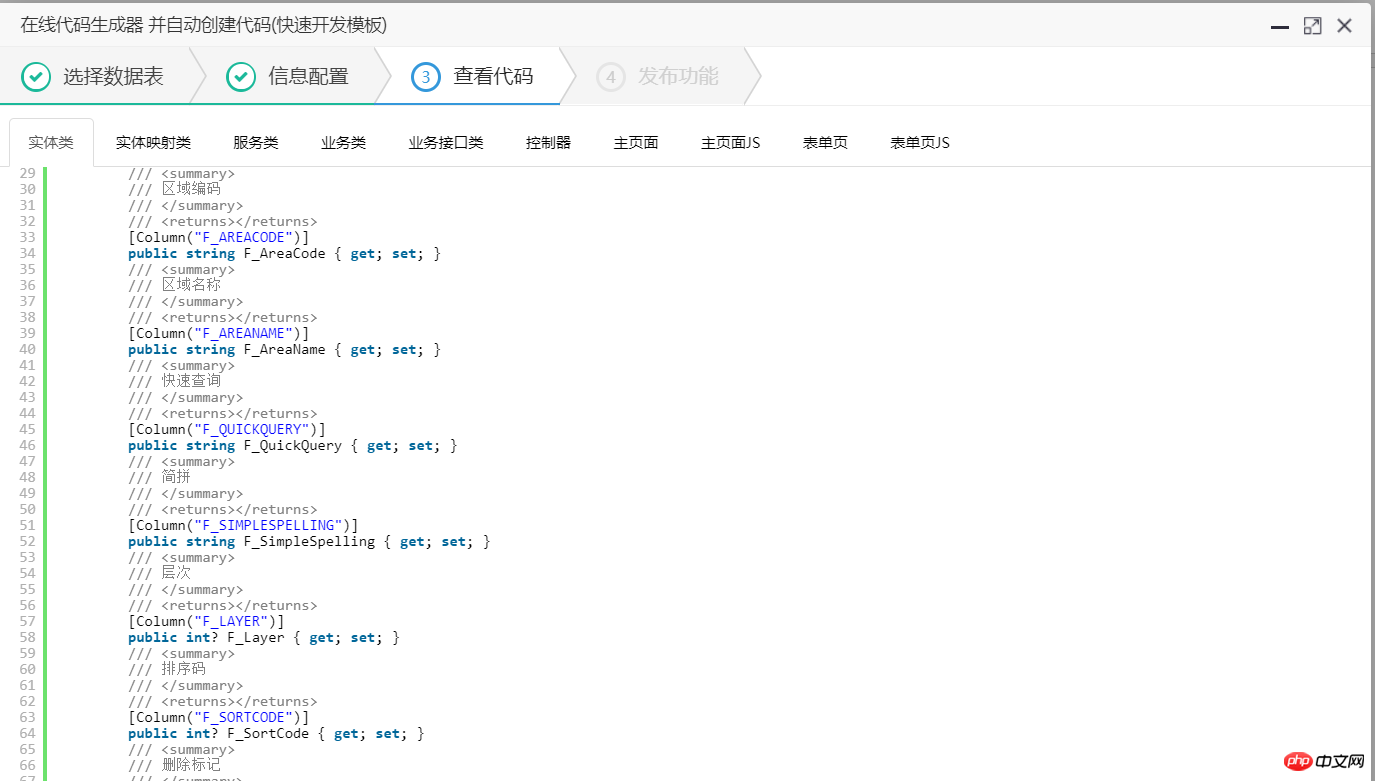Click the green checkmark icon on 信息配置 step
Screen dimensions: 1375x781
pos(240,76)
